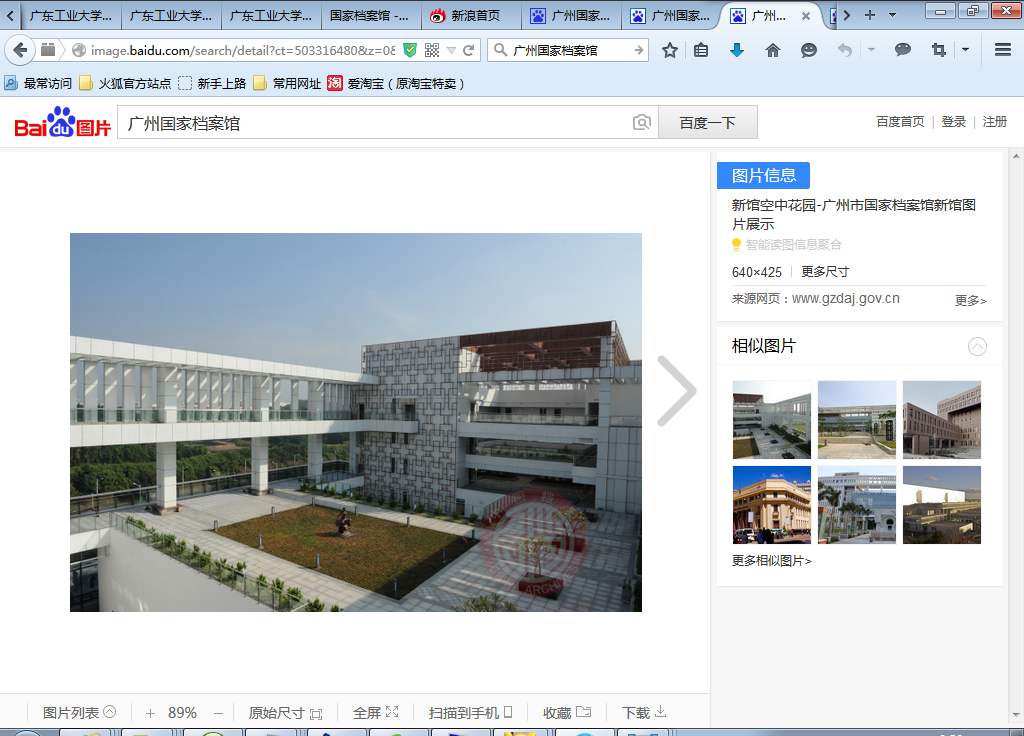Open the 更多相似图片 link

point(771,561)
